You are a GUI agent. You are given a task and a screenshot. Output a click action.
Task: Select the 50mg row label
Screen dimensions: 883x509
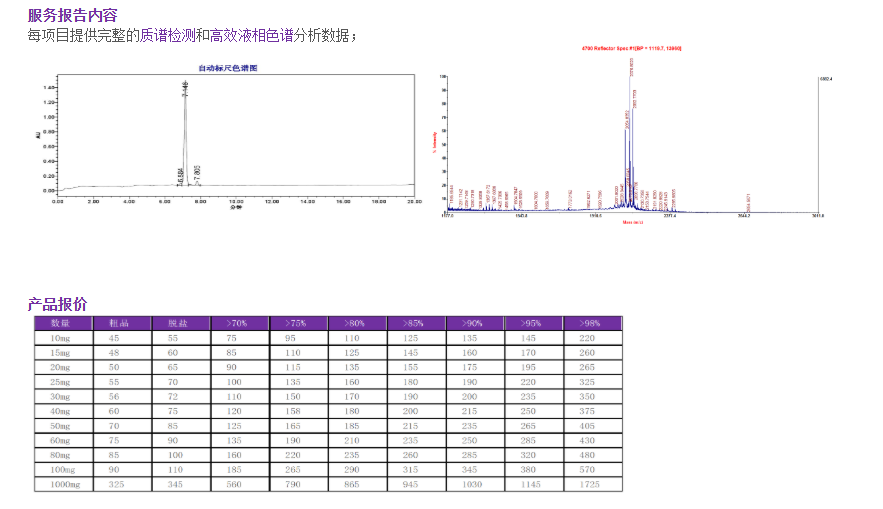60,426
